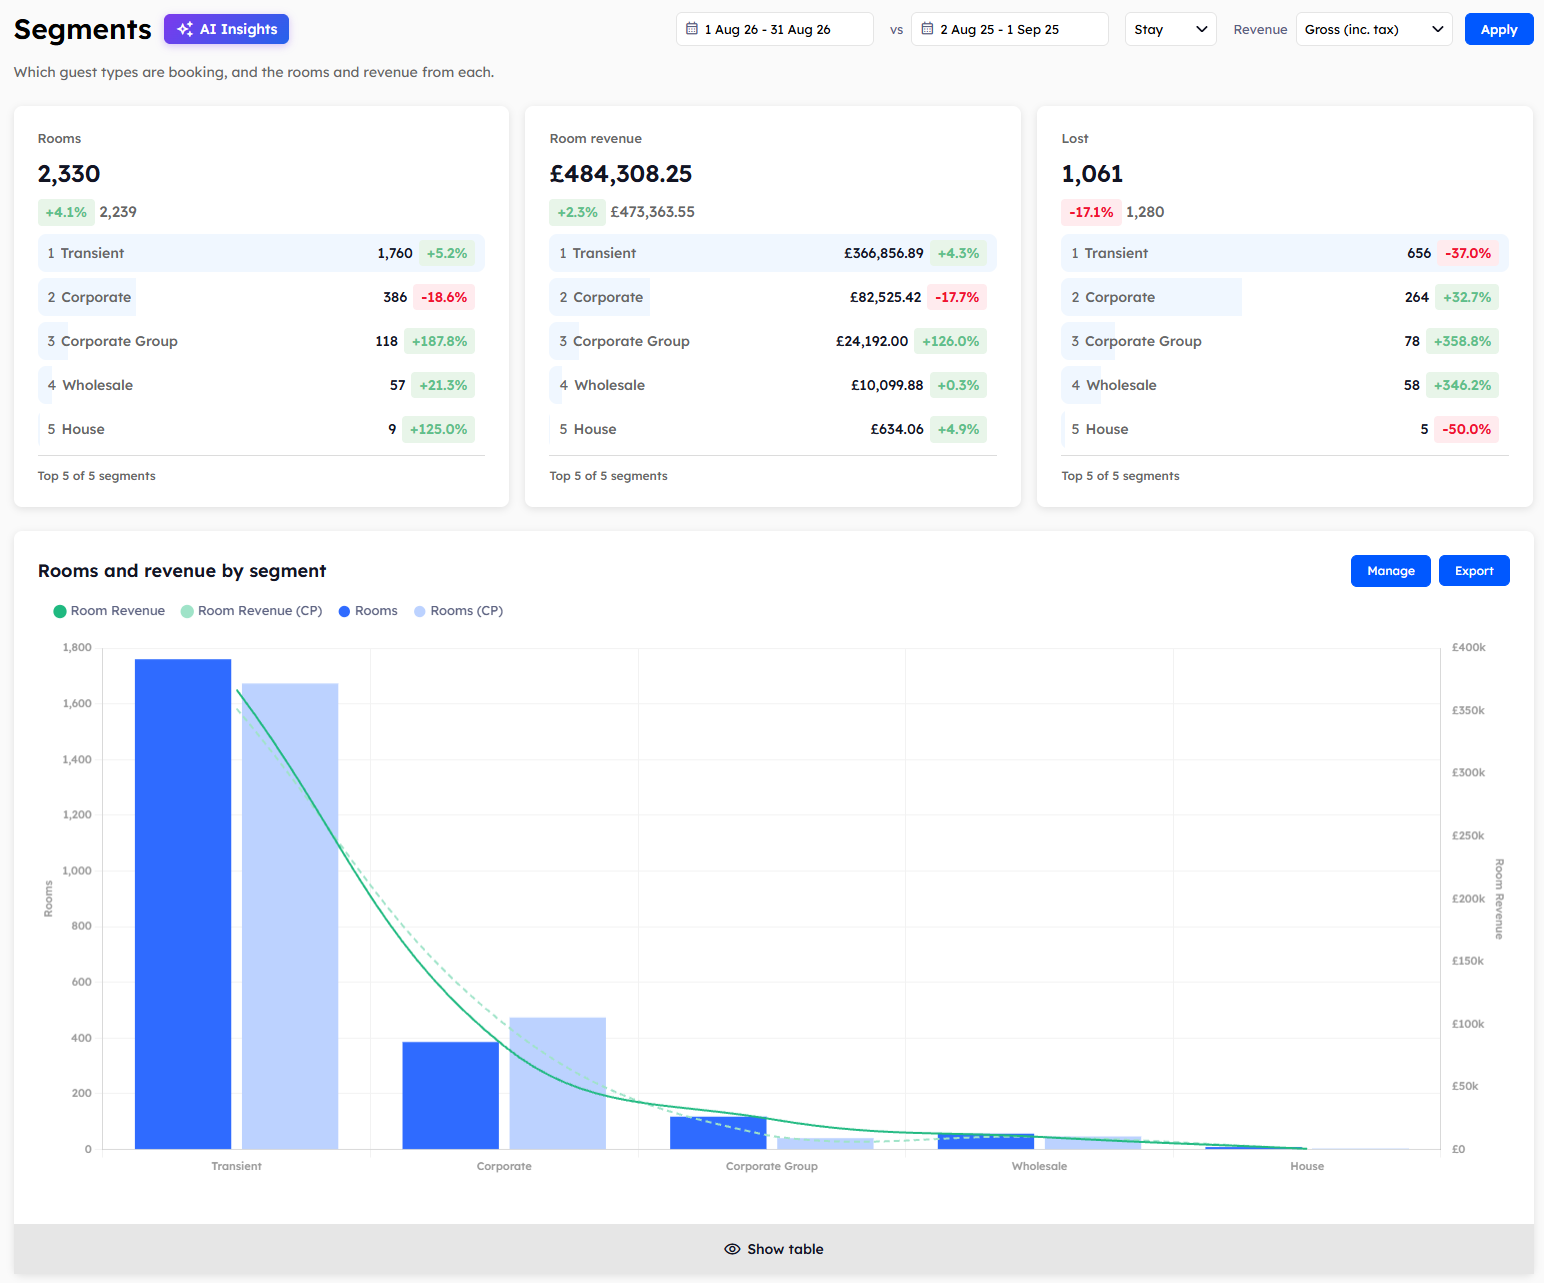
Task: Click the calendar icon for 1 Aug 26 range
Action: coord(692,29)
